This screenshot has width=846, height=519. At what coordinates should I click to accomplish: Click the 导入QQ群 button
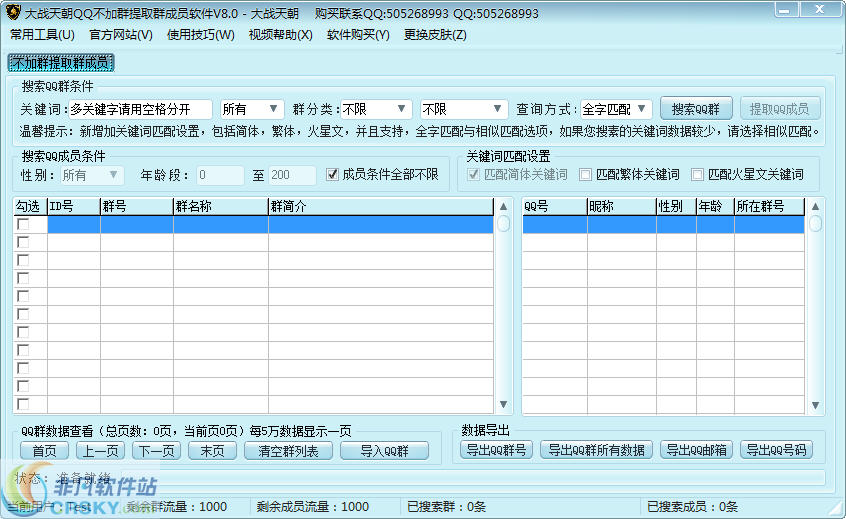384,451
